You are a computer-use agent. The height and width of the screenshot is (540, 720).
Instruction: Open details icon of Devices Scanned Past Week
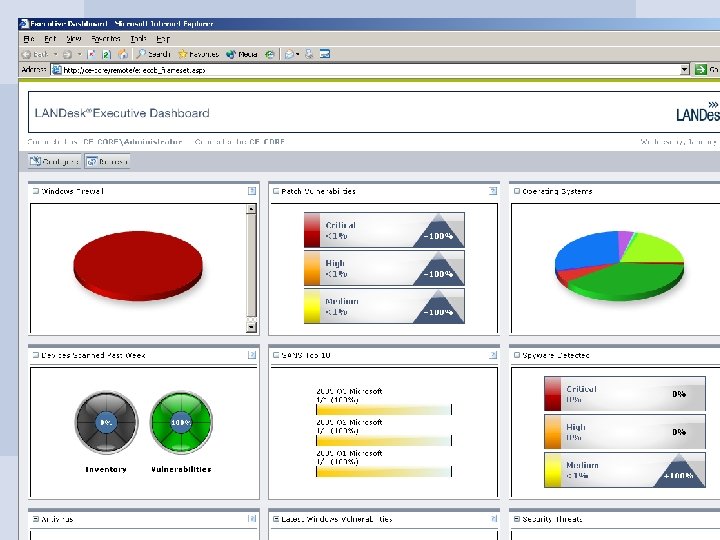[x=252, y=355]
